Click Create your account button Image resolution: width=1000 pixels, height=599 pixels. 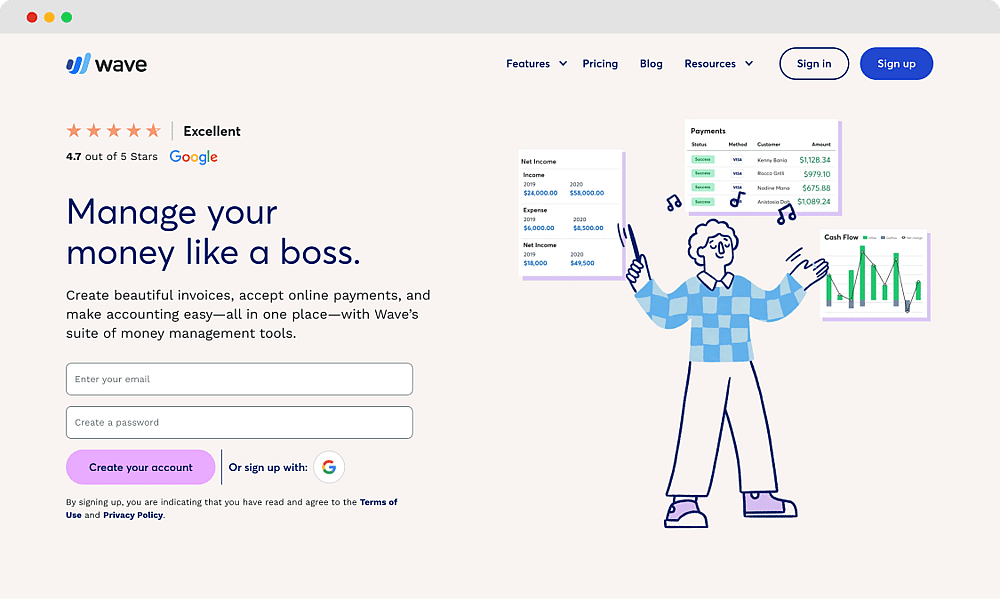coord(140,467)
